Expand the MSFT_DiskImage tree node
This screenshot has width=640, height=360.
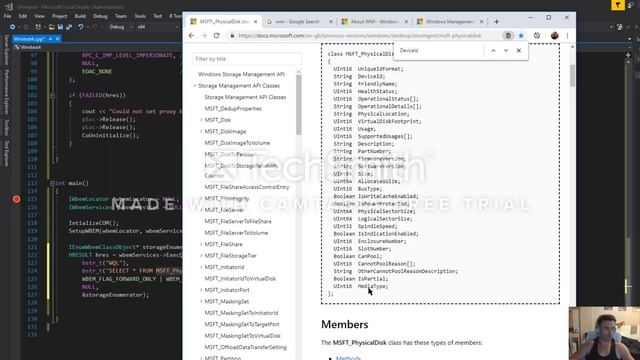[201, 131]
